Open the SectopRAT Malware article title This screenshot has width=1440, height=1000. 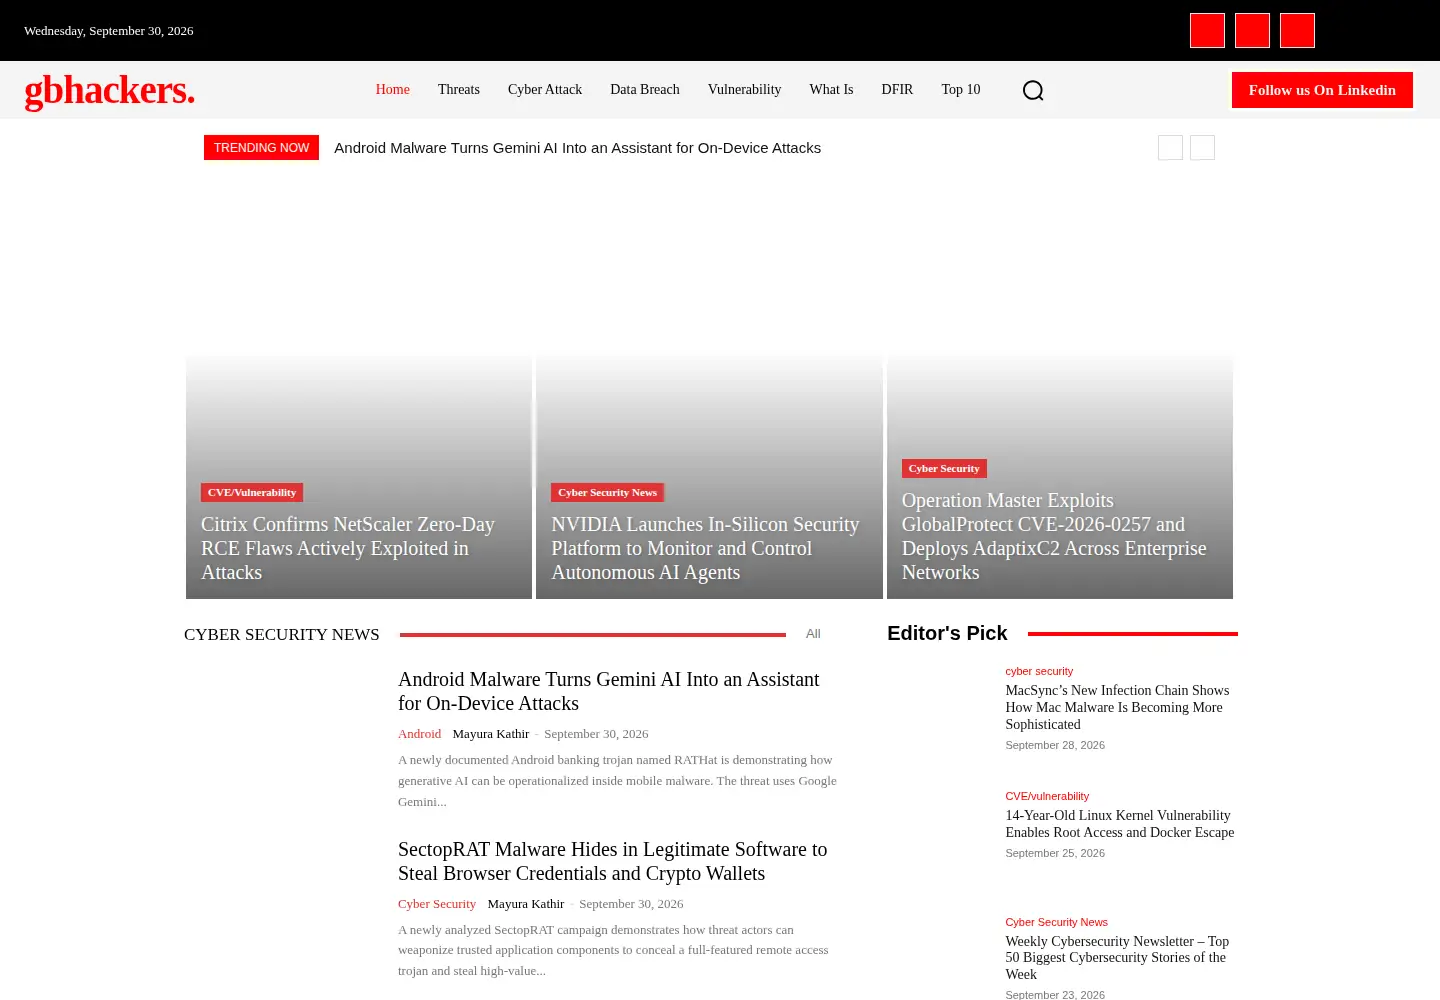[612, 861]
